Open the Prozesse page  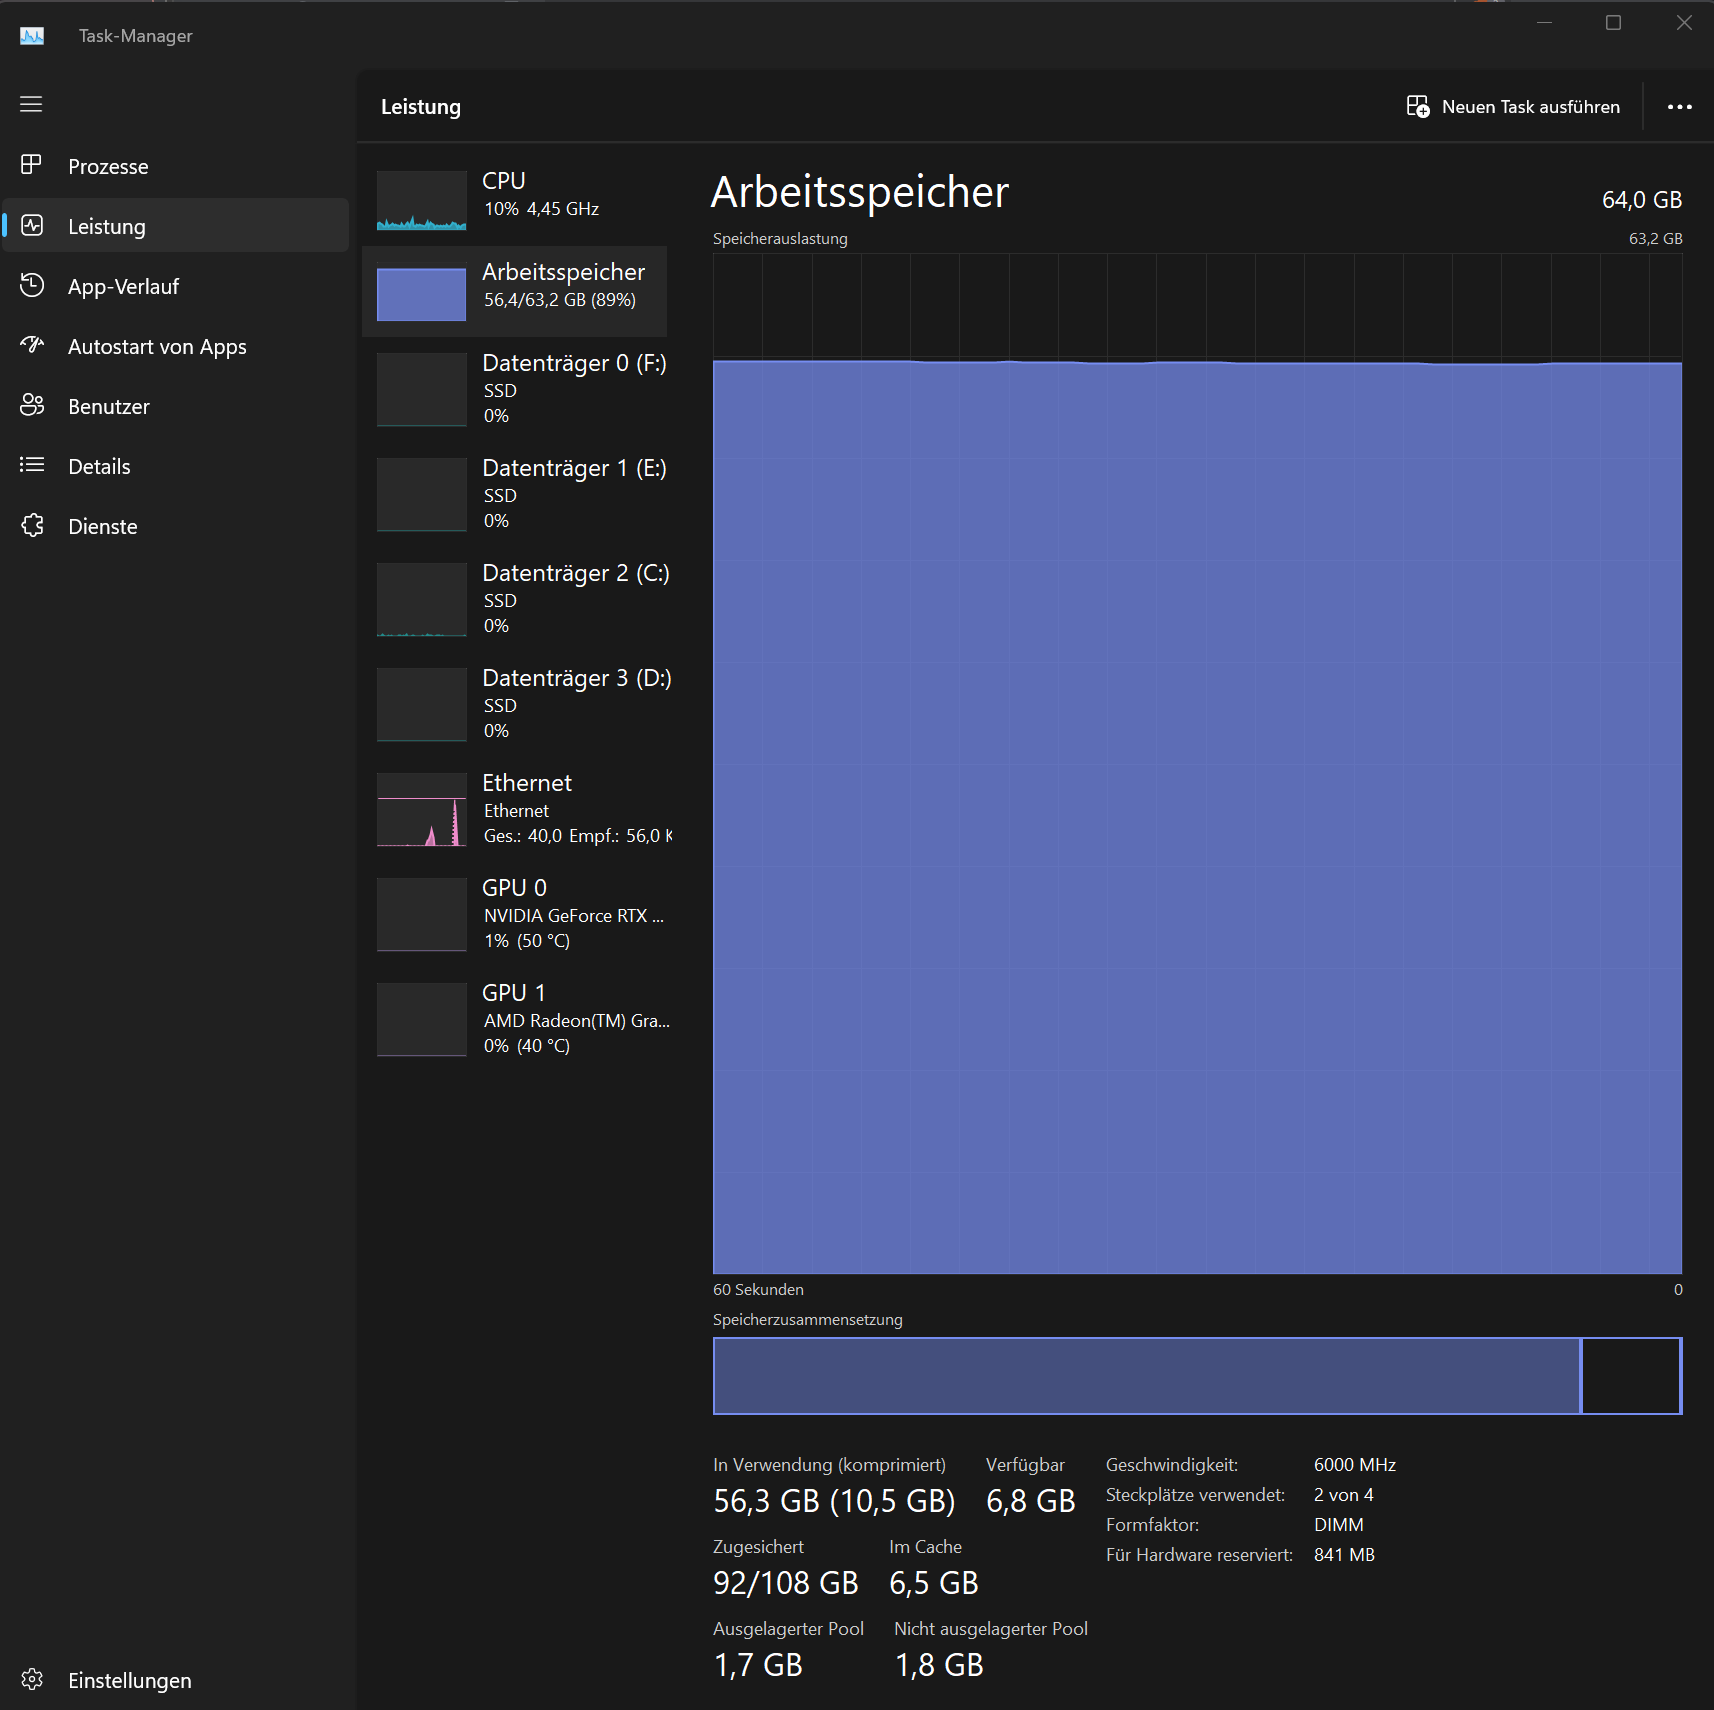[x=175, y=166]
